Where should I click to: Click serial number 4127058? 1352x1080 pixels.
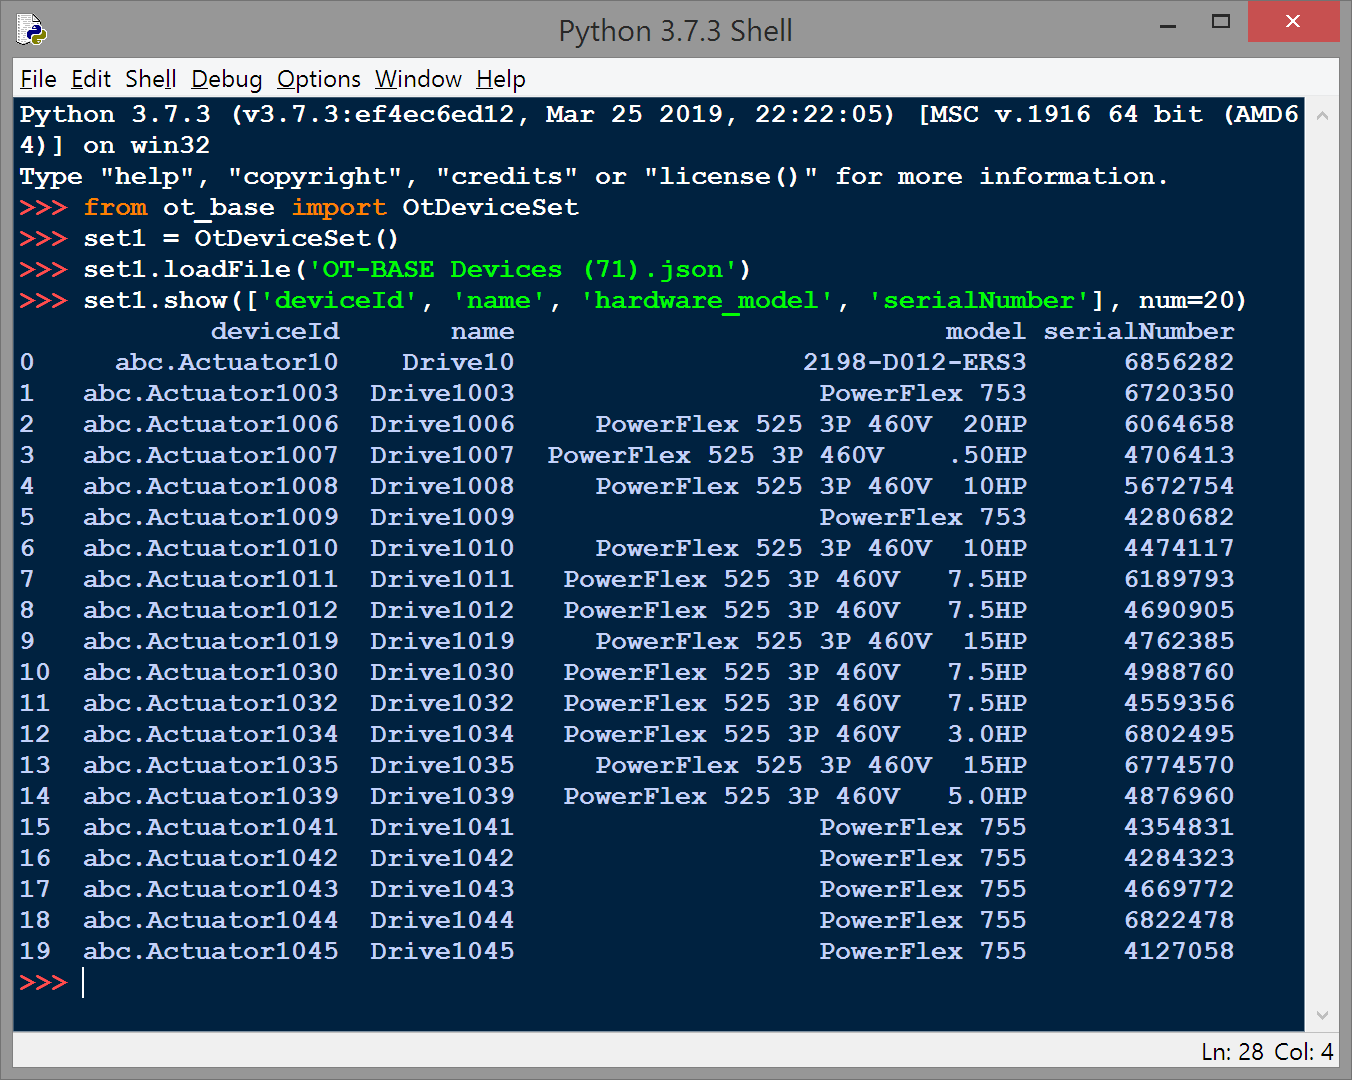pos(1179,951)
